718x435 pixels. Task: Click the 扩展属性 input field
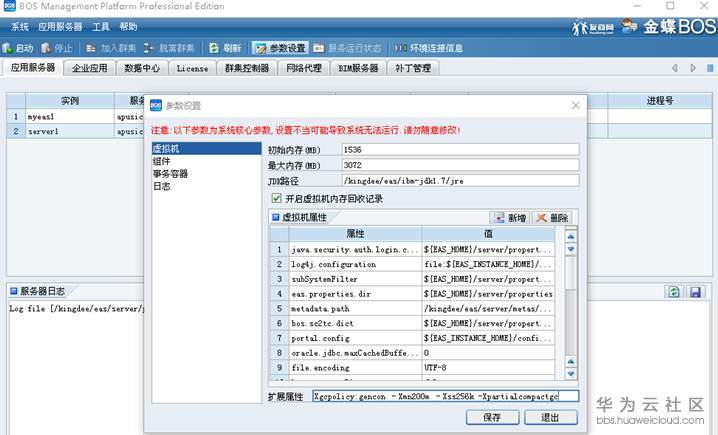point(446,396)
